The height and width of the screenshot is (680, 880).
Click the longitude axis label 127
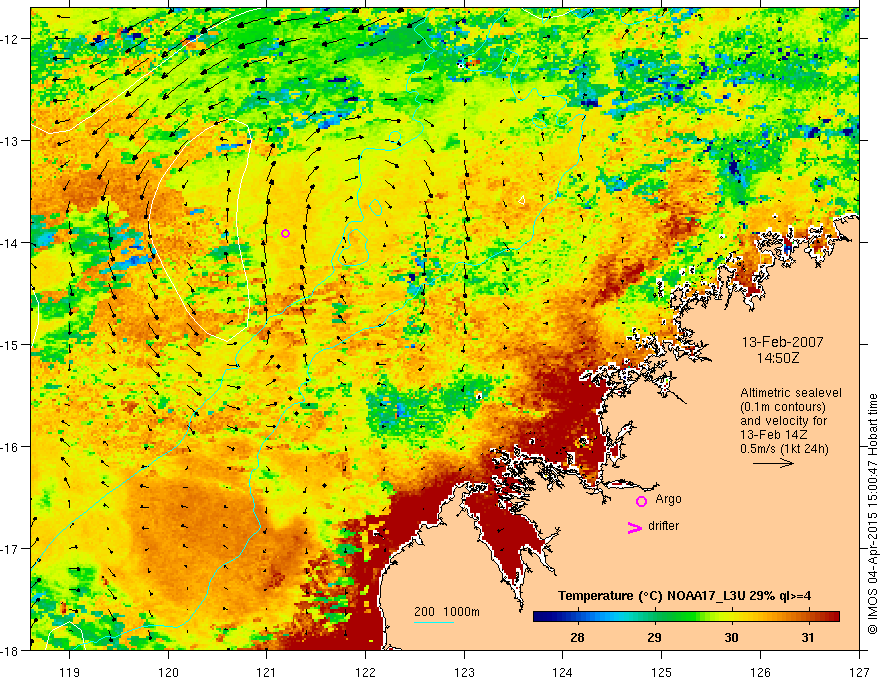click(x=859, y=672)
